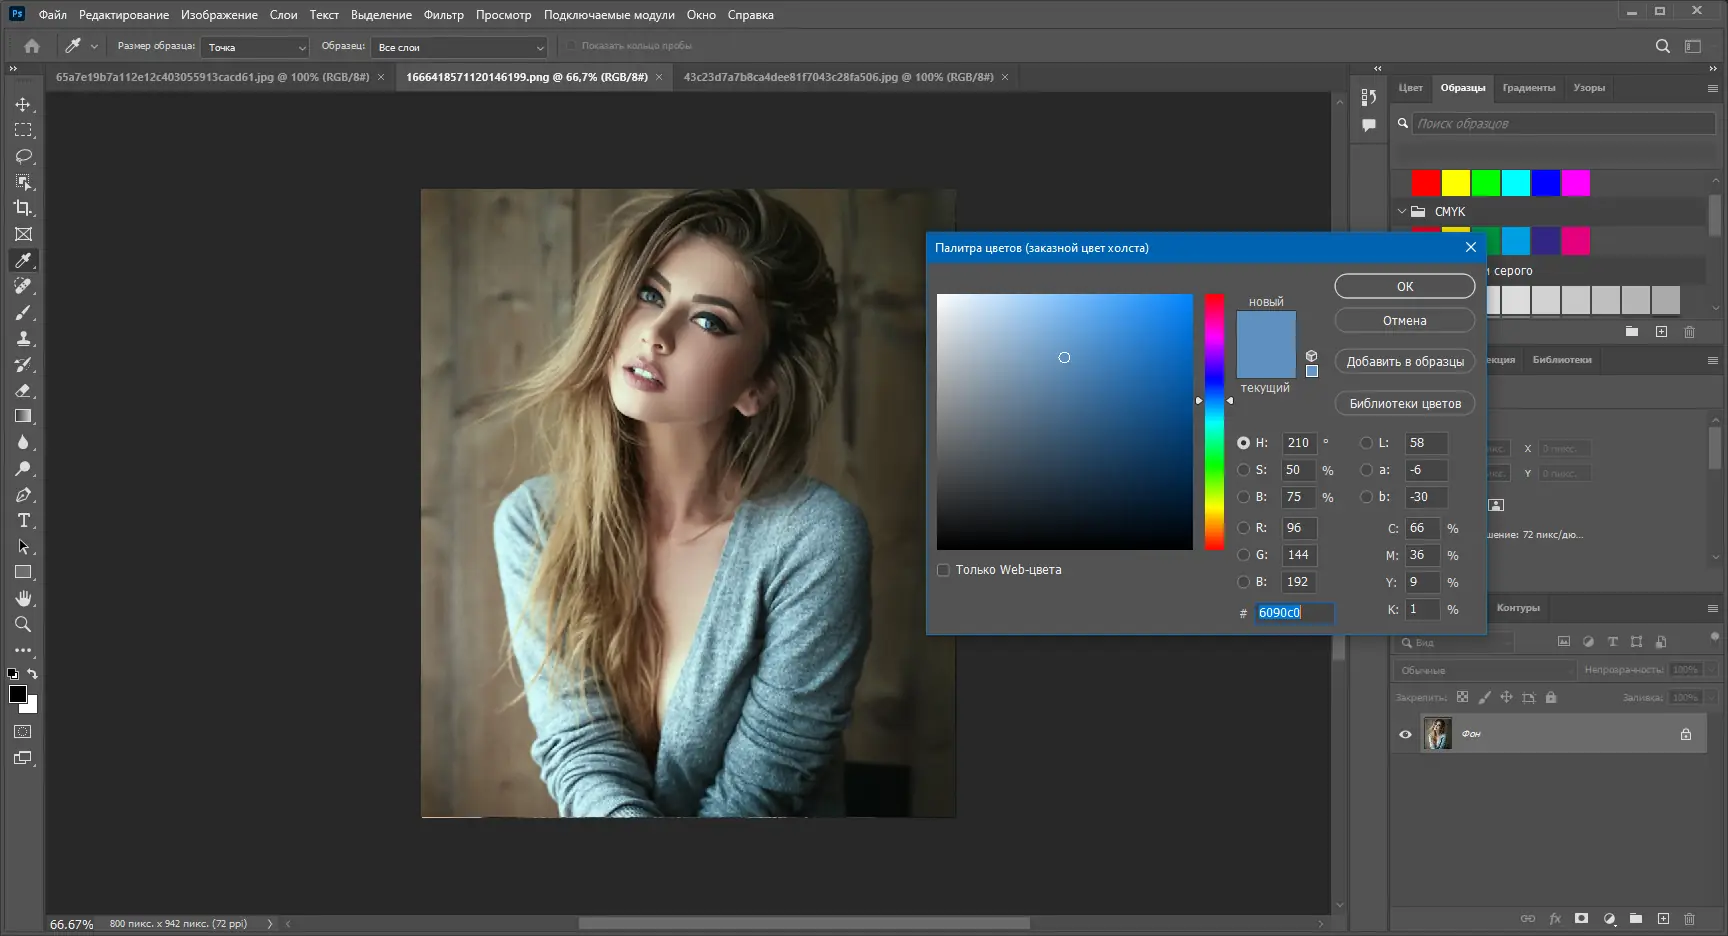Viewport: 1728px width, 936px height.
Task: Select the S: saturation radio button
Action: (1244, 470)
